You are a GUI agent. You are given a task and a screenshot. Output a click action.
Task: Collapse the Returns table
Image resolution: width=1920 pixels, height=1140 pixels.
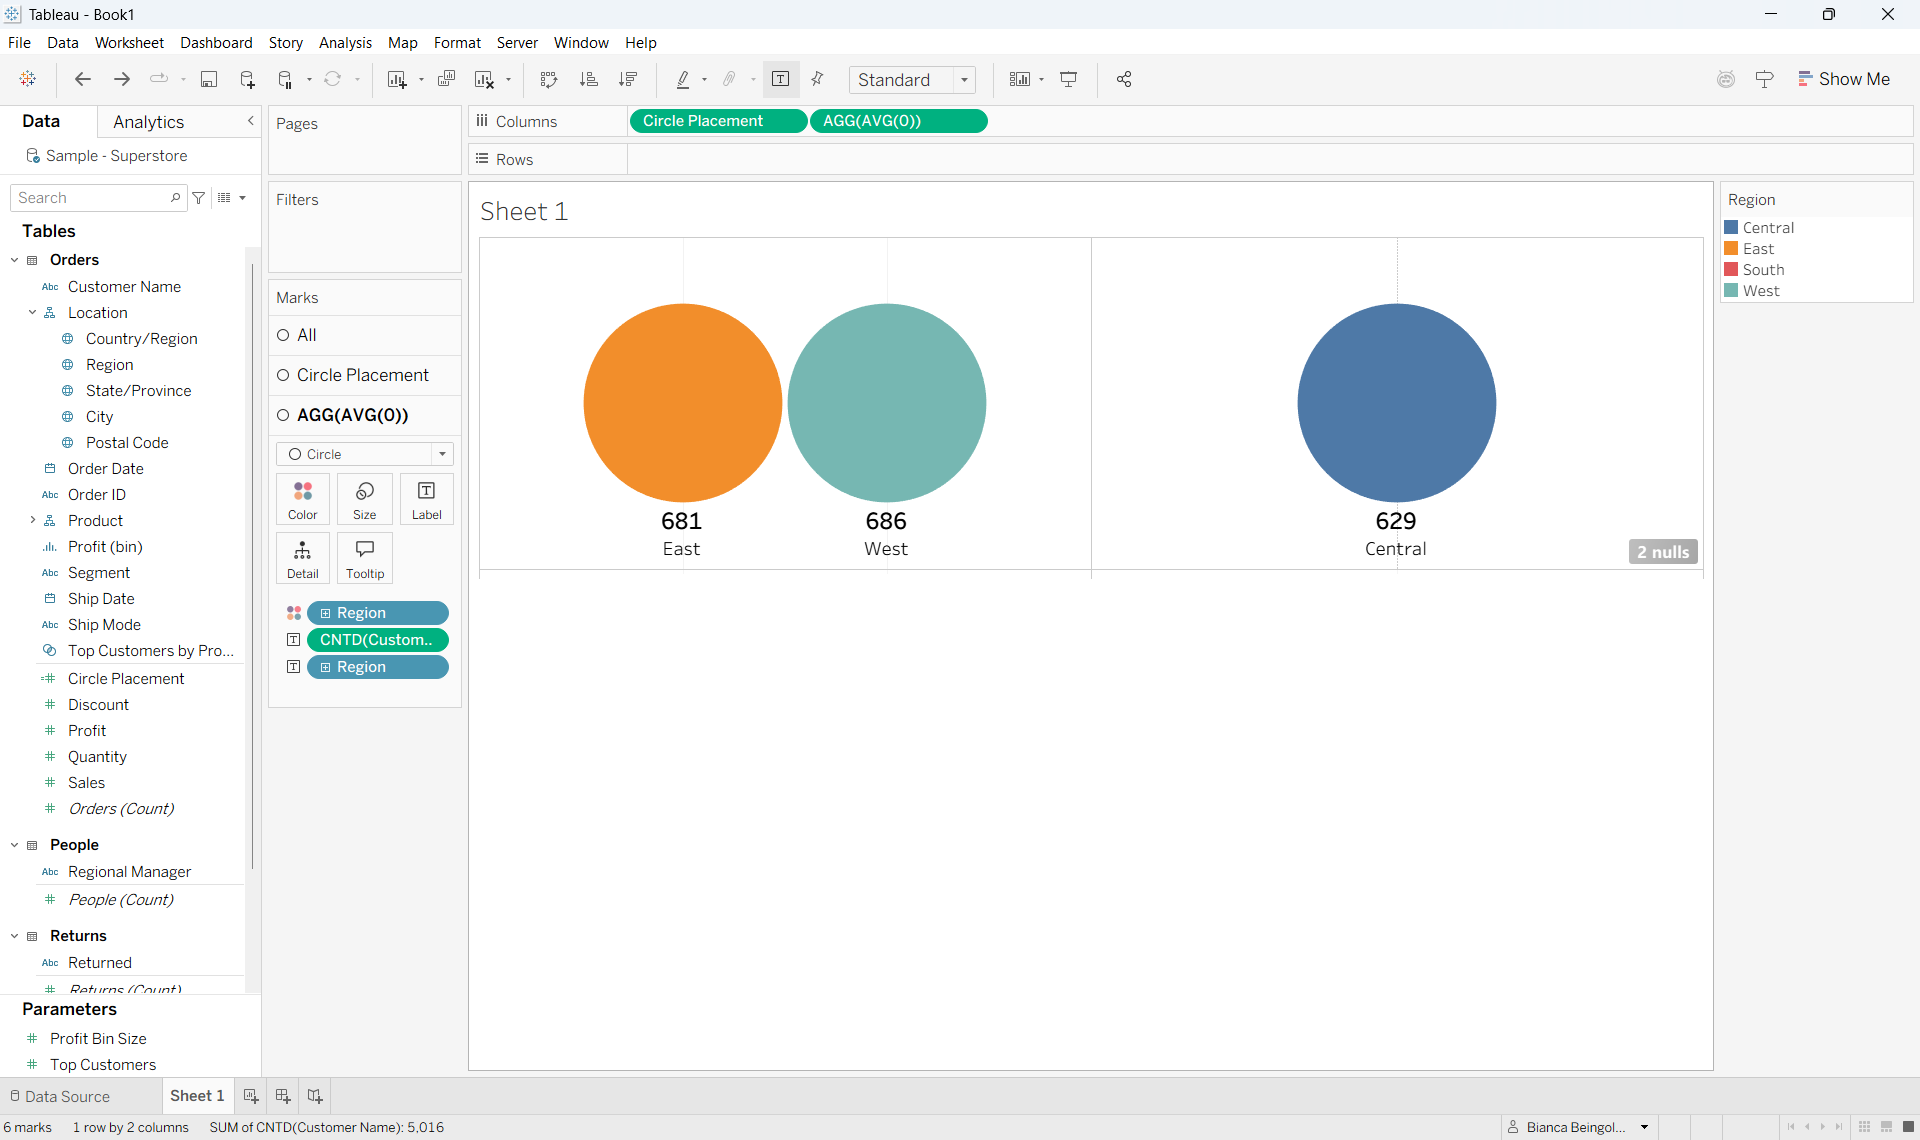coord(15,936)
